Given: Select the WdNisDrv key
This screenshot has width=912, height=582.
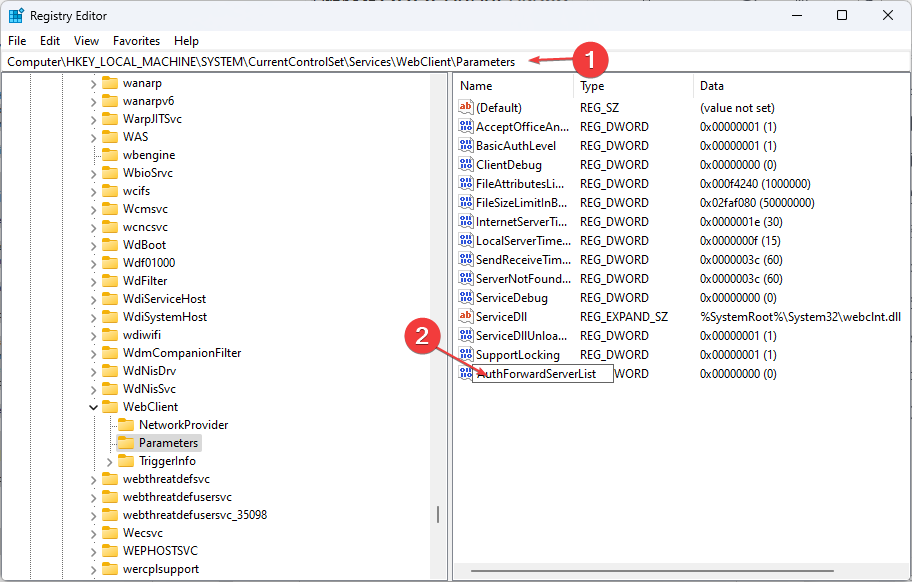Looking at the screenshot, I should coord(149,371).
